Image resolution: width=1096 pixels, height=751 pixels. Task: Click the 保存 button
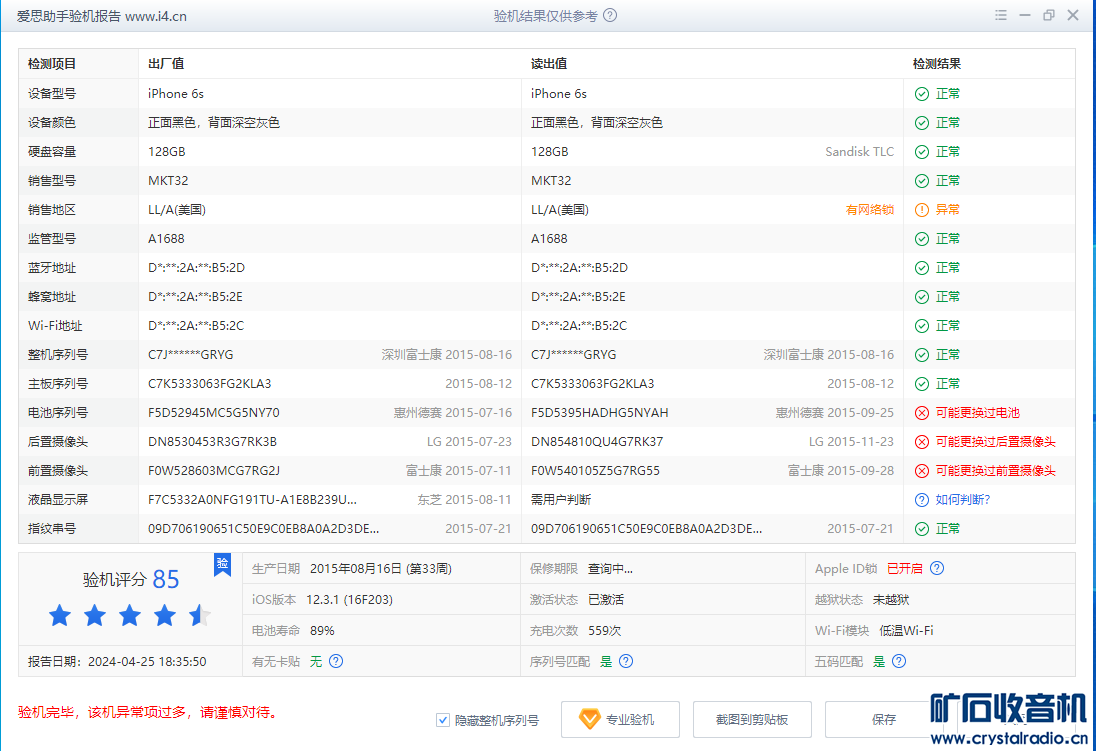pyautogui.click(x=883, y=720)
